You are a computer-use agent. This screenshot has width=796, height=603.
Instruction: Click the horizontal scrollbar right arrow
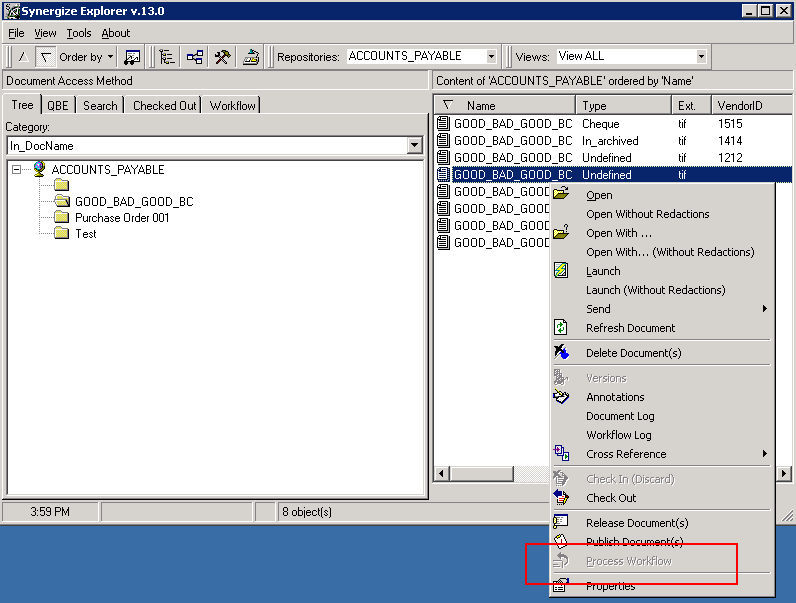(x=784, y=474)
